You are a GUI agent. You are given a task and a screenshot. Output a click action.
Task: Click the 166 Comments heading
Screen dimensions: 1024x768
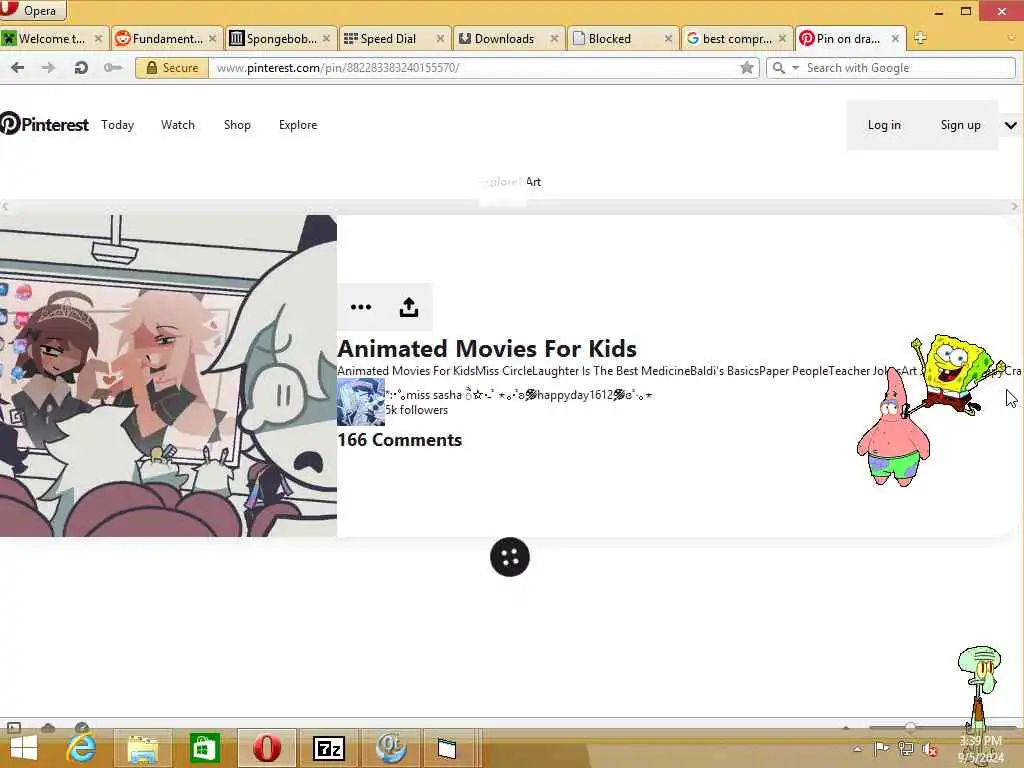click(400, 440)
